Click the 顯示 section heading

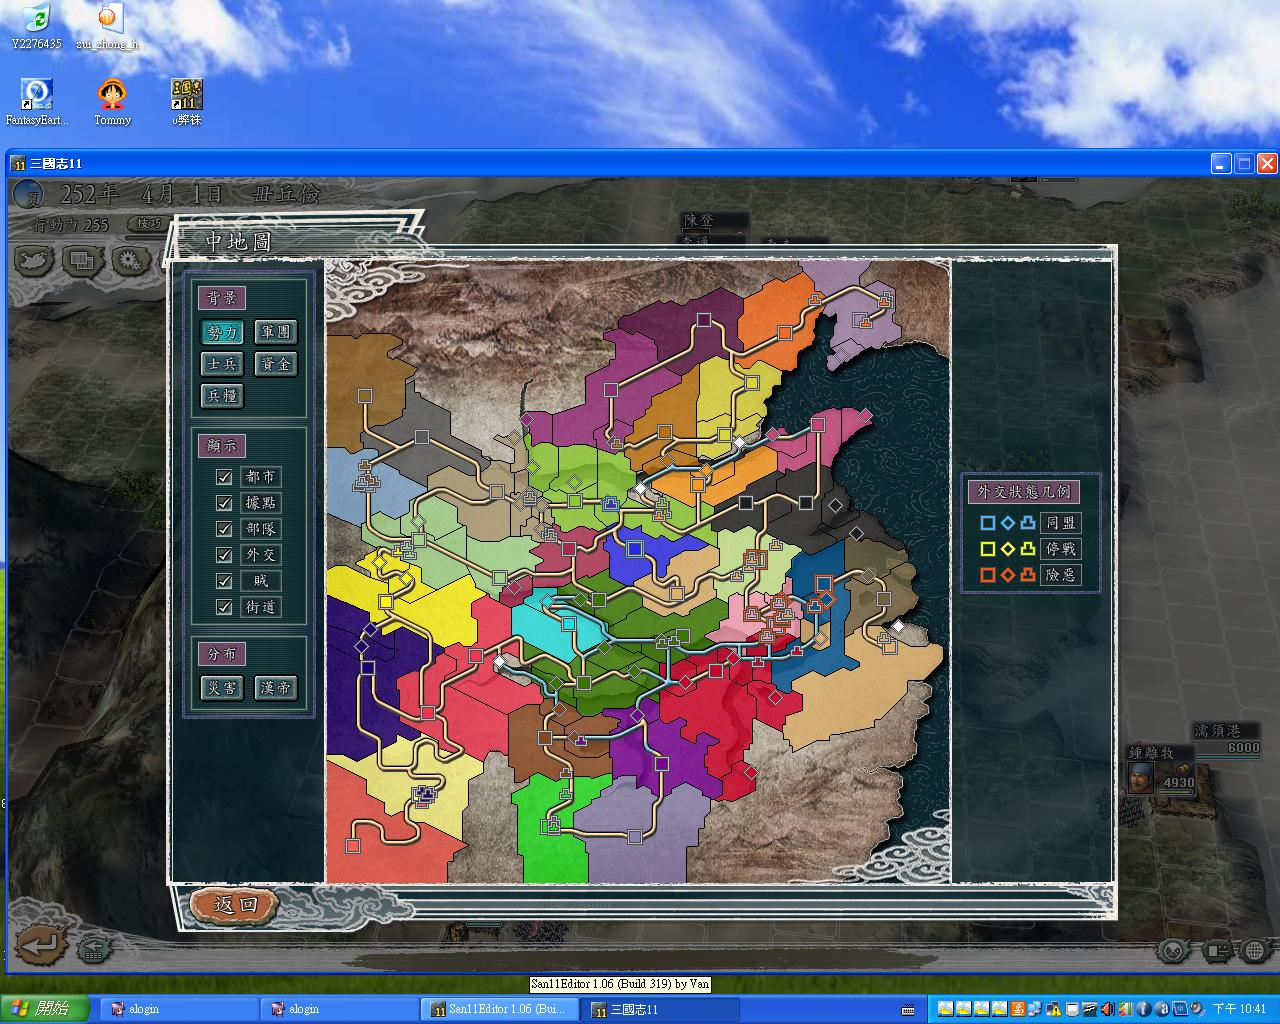[222, 446]
